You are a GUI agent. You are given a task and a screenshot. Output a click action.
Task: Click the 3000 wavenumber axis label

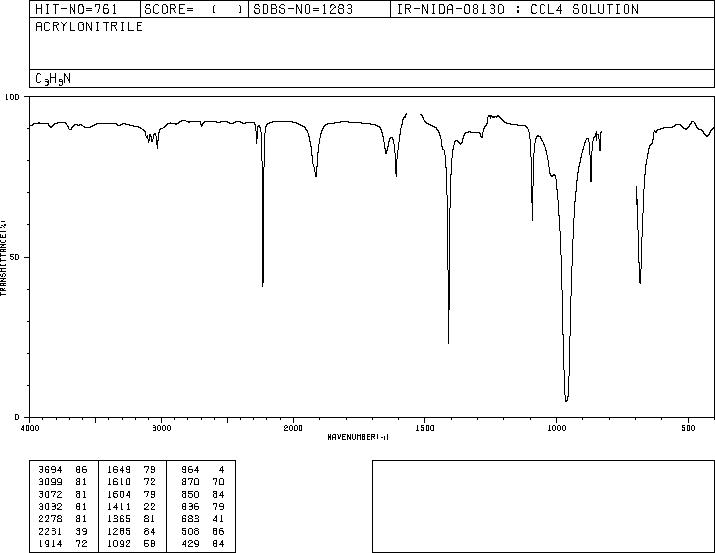coord(161,428)
